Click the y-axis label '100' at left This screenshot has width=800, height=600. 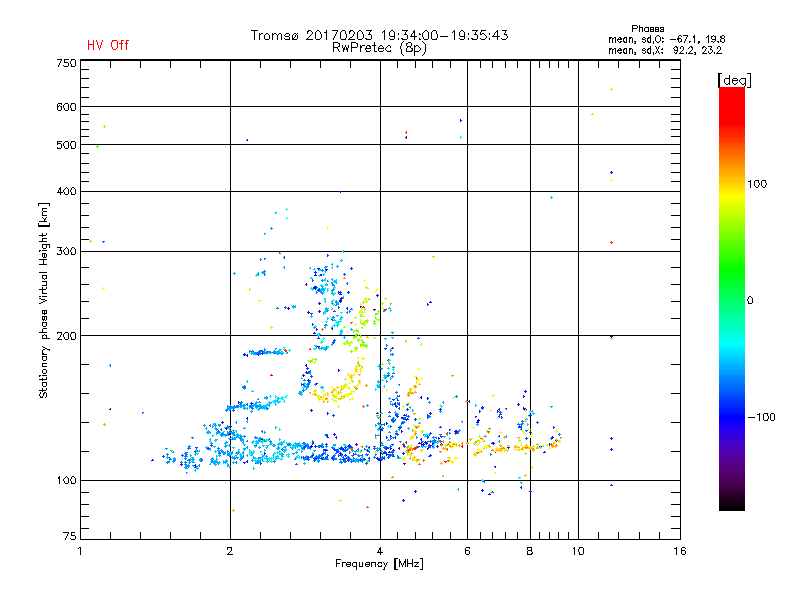[x=66, y=481]
